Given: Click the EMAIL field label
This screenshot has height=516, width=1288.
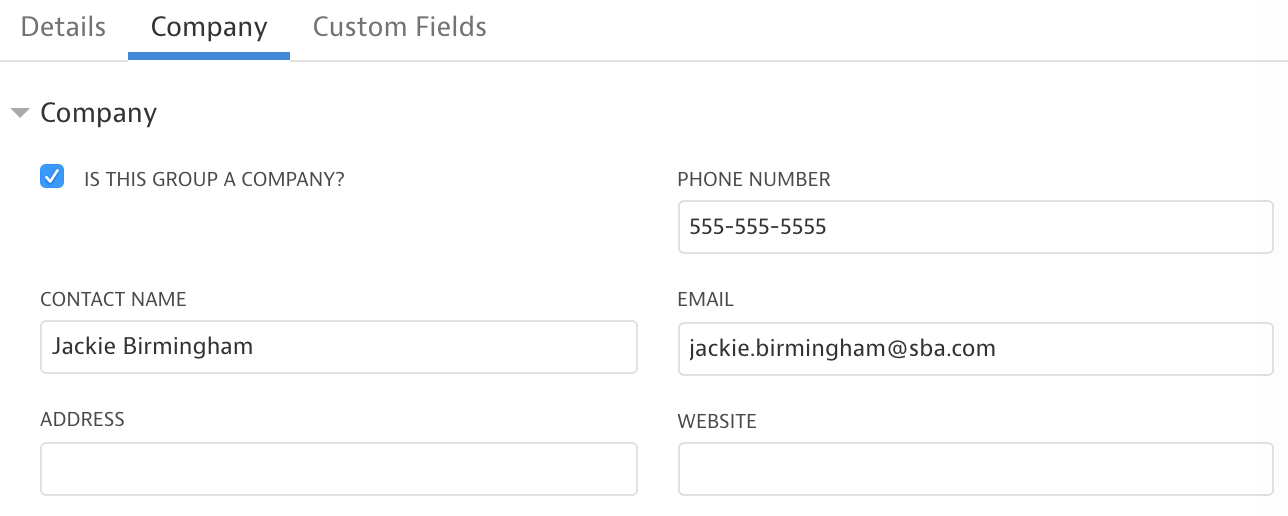Looking at the screenshot, I should click(705, 300).
